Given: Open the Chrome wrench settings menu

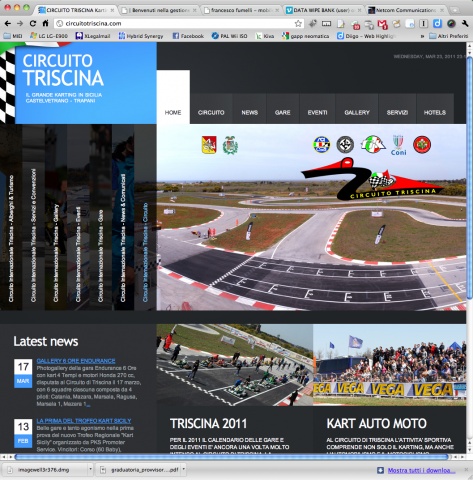Looking at the screenshot, I should coord(465,23).
